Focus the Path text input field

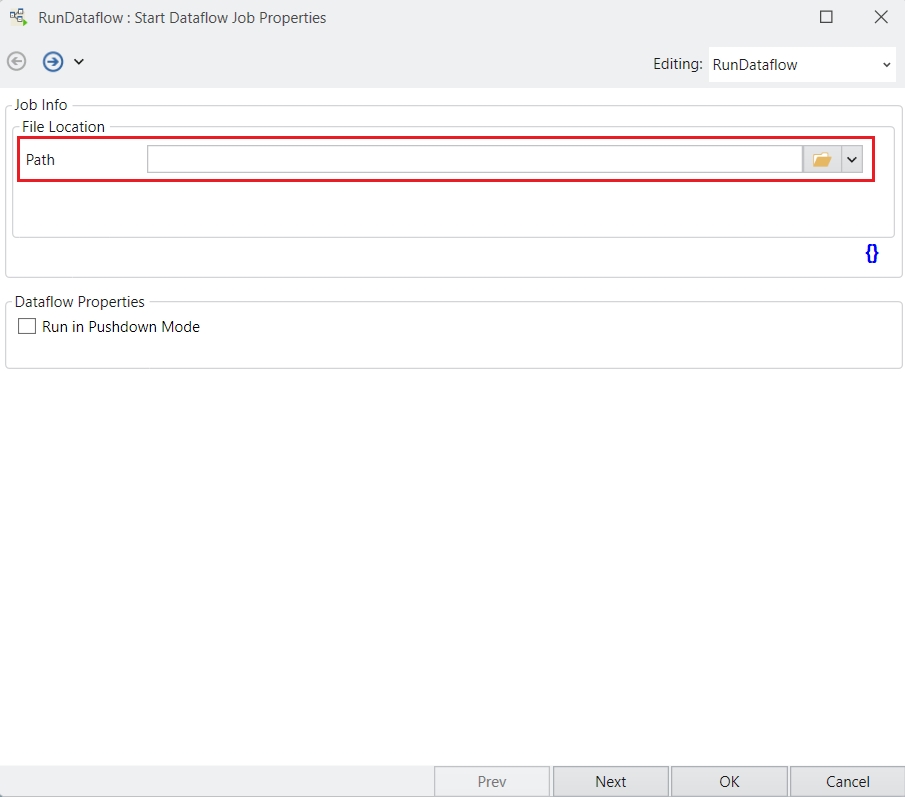pyautogui.click(x=474, y=160)
